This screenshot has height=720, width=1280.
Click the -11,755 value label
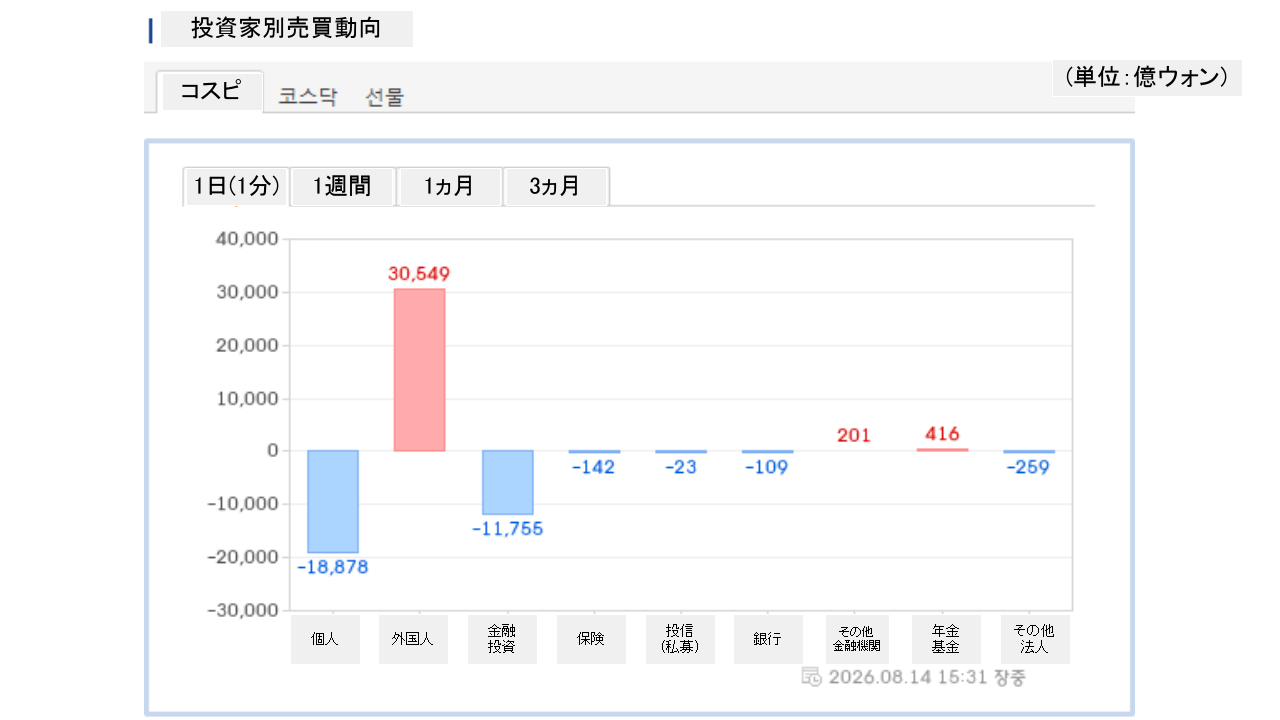507,529
